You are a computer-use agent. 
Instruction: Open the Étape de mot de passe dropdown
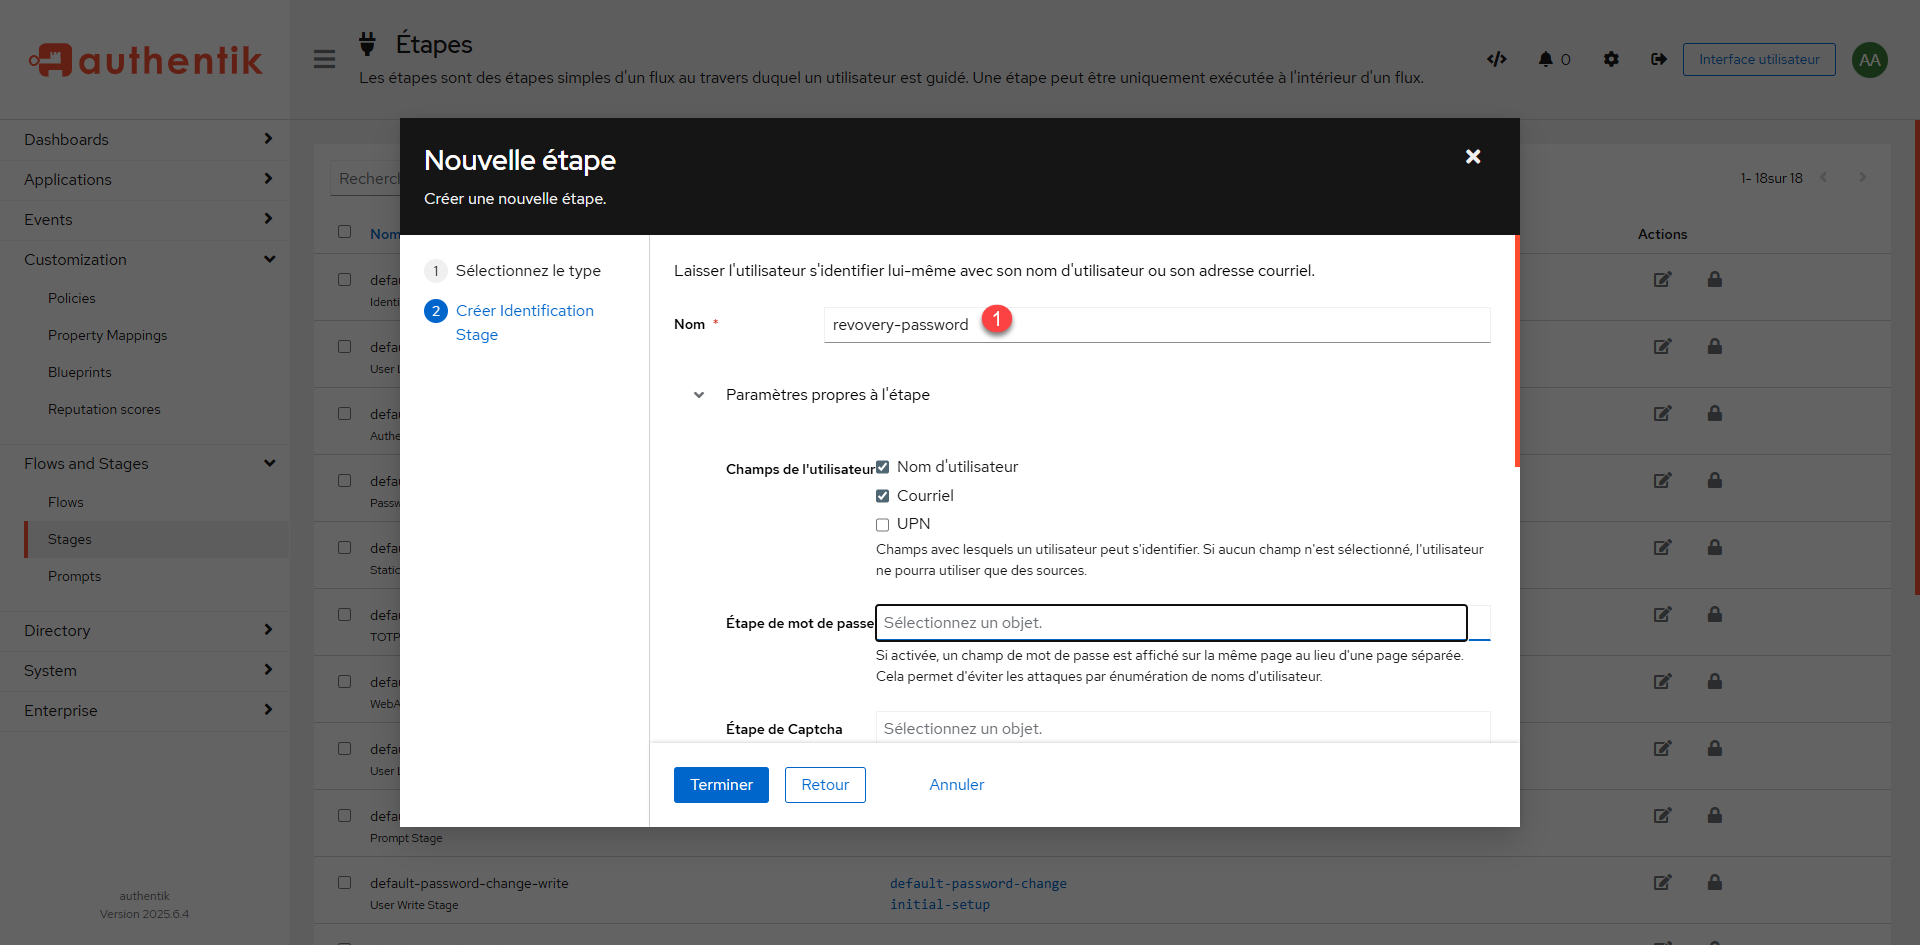(x=1170, y=623)
